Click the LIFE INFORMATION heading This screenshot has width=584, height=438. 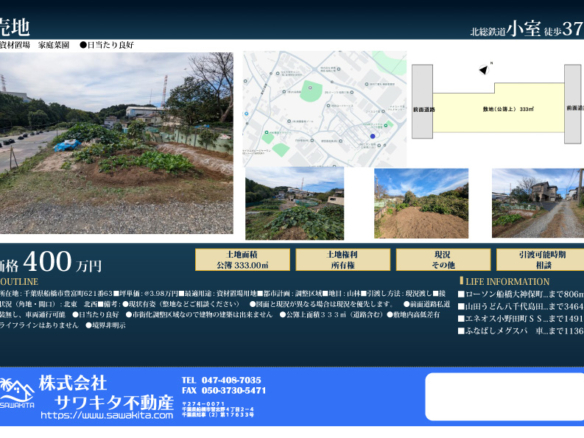point(507,282)
